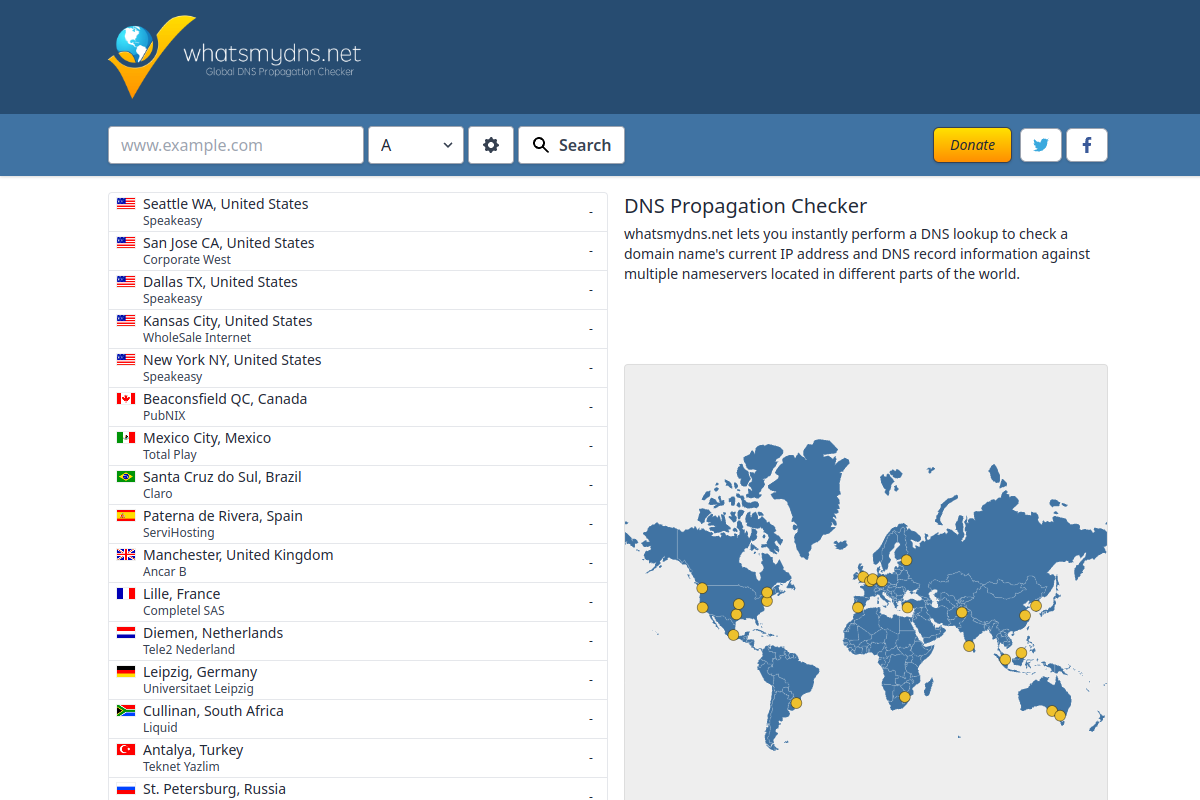Click the Germany flag beside Leipzig
Viewport: 1200px width, 800px height.
[126, 671]
